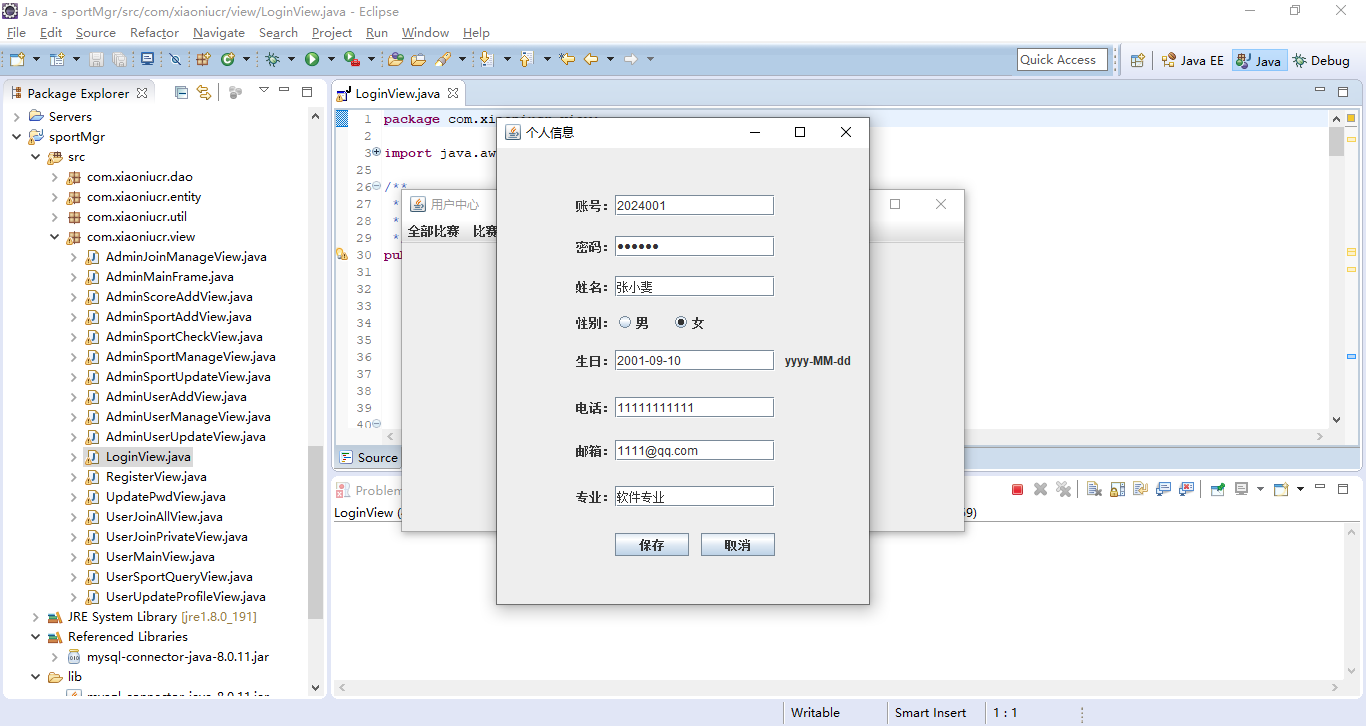Toggle Link with Editor in Package Explorer
Image resolution: width=1366 pixels, height=726 pixels.
tap(204, 92)
